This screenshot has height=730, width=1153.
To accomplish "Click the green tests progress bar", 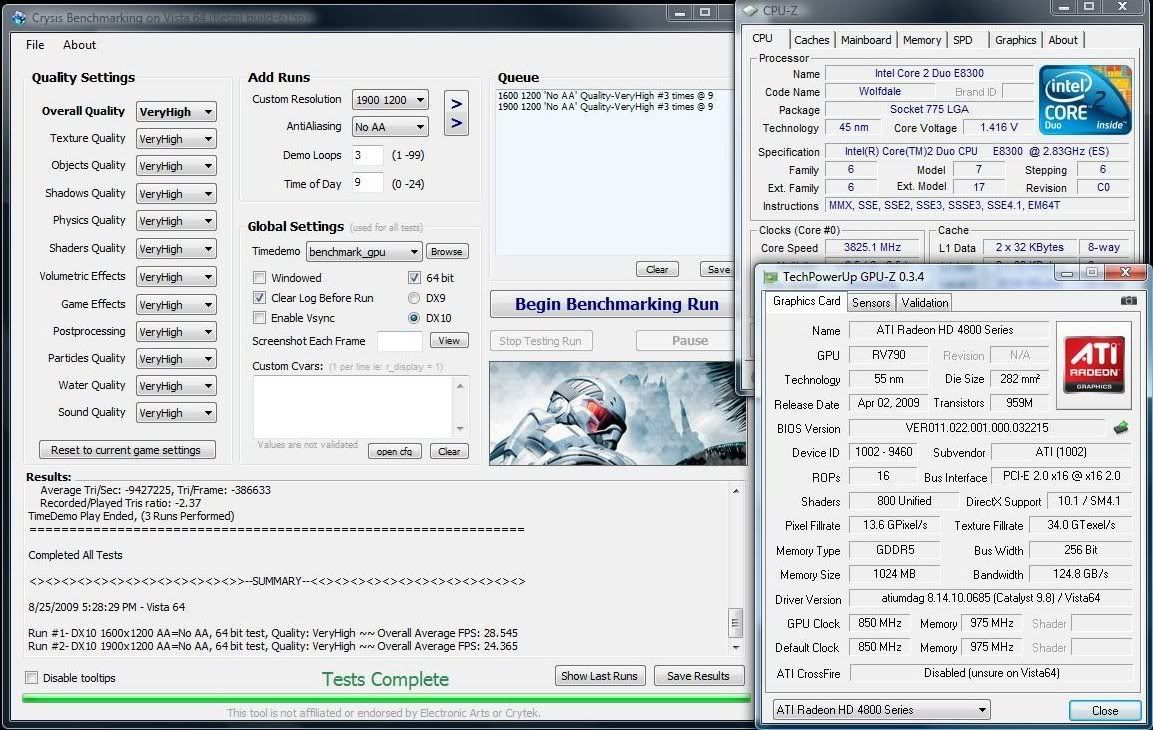I will (386, 698).
